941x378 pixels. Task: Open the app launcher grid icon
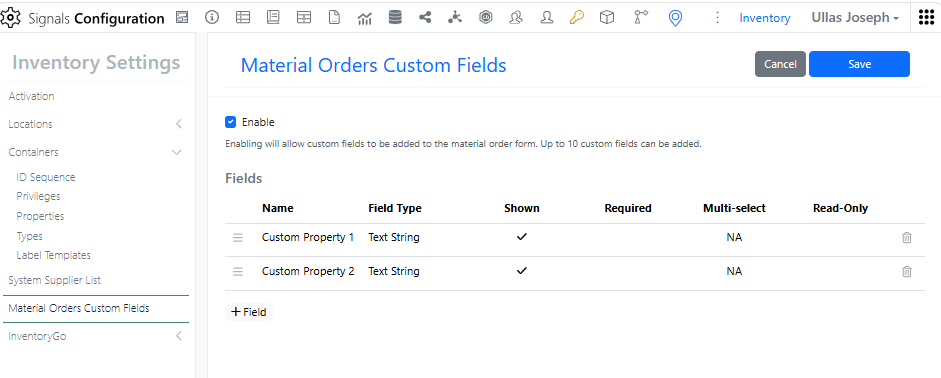pyautogui.click(x=927, y=18)
